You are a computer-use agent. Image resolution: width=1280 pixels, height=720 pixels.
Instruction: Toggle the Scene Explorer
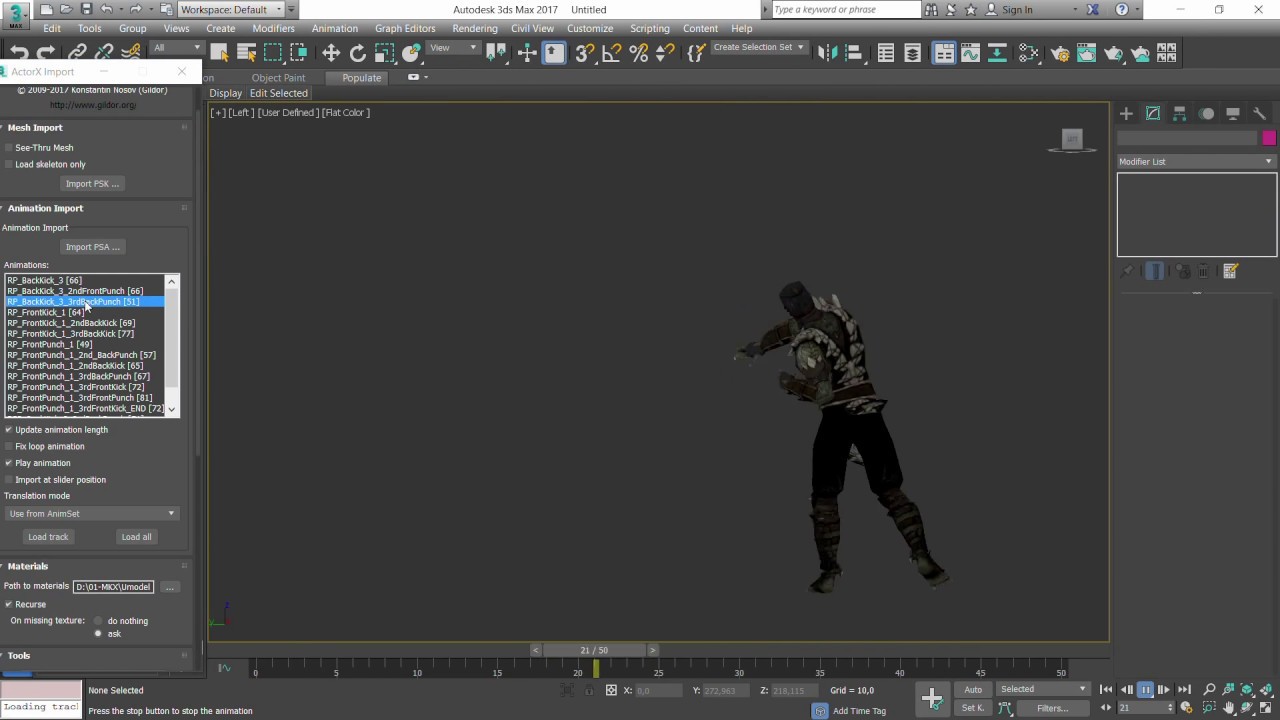[x=886, y=53]
